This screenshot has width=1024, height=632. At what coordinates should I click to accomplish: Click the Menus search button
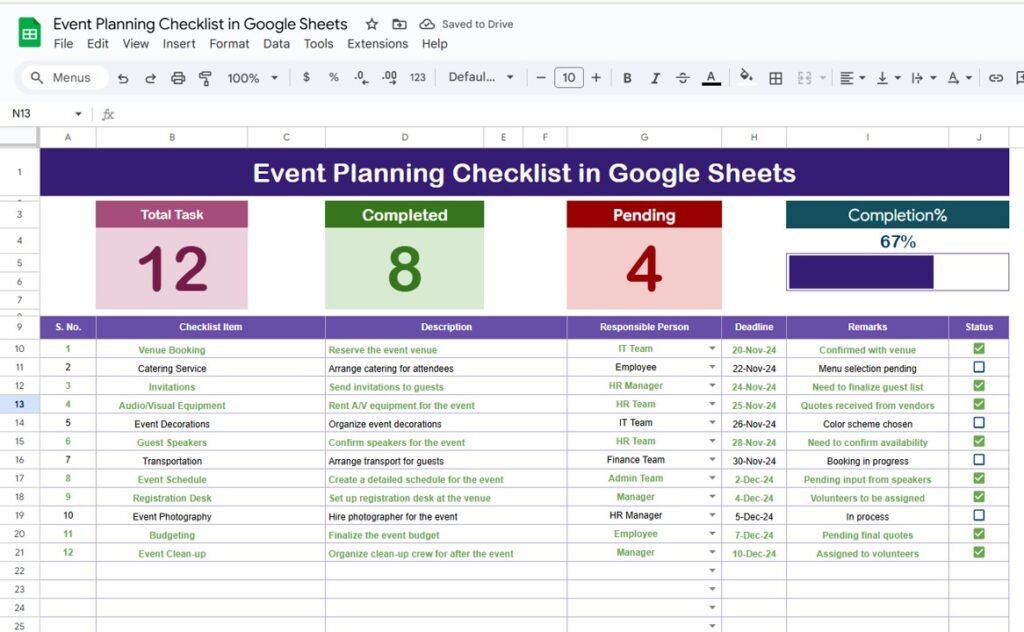60,78
